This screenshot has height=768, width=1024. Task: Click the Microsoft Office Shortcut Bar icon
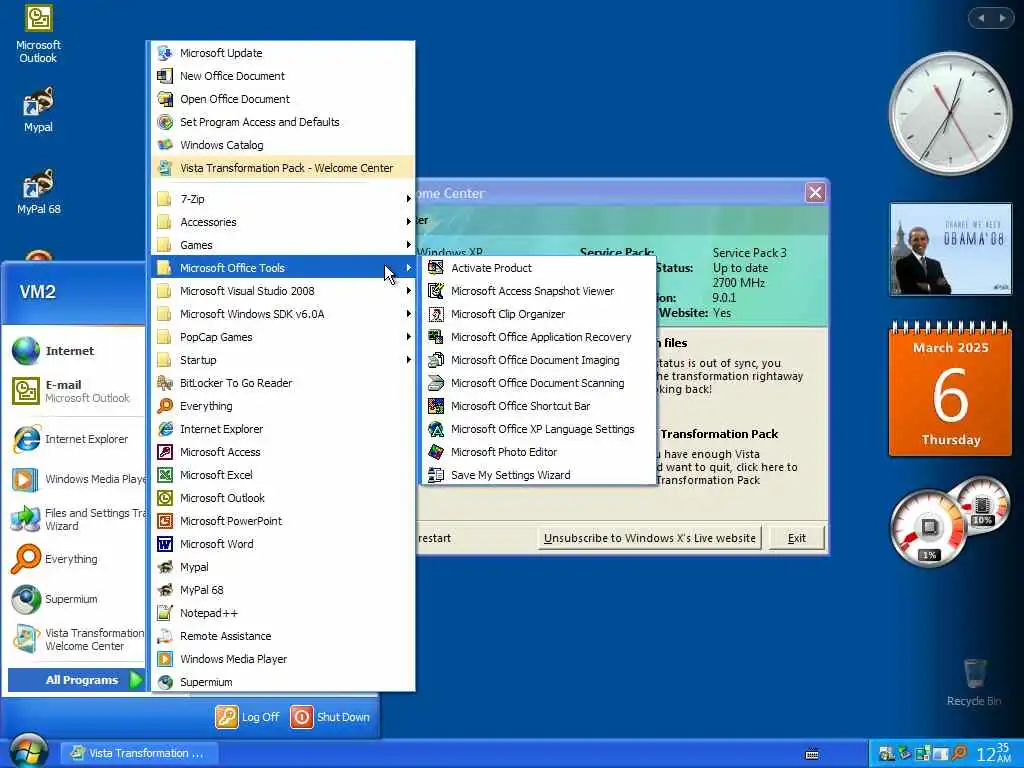(x=436, y=406)
